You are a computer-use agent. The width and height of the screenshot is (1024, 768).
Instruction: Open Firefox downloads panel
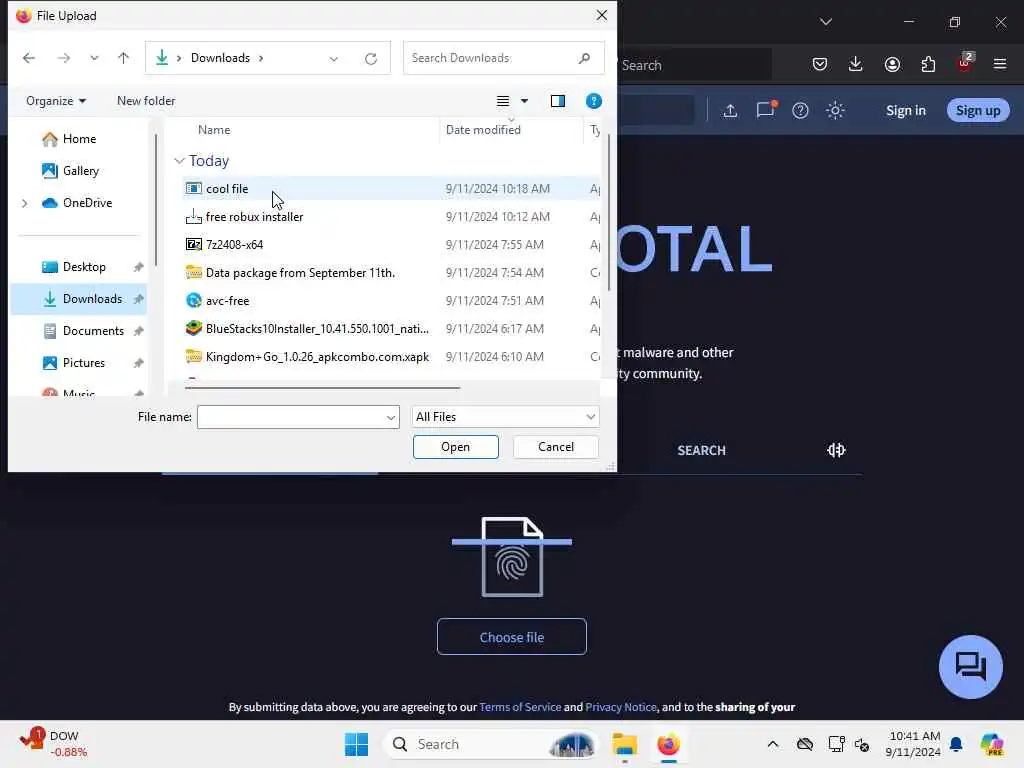coord(856,64)
